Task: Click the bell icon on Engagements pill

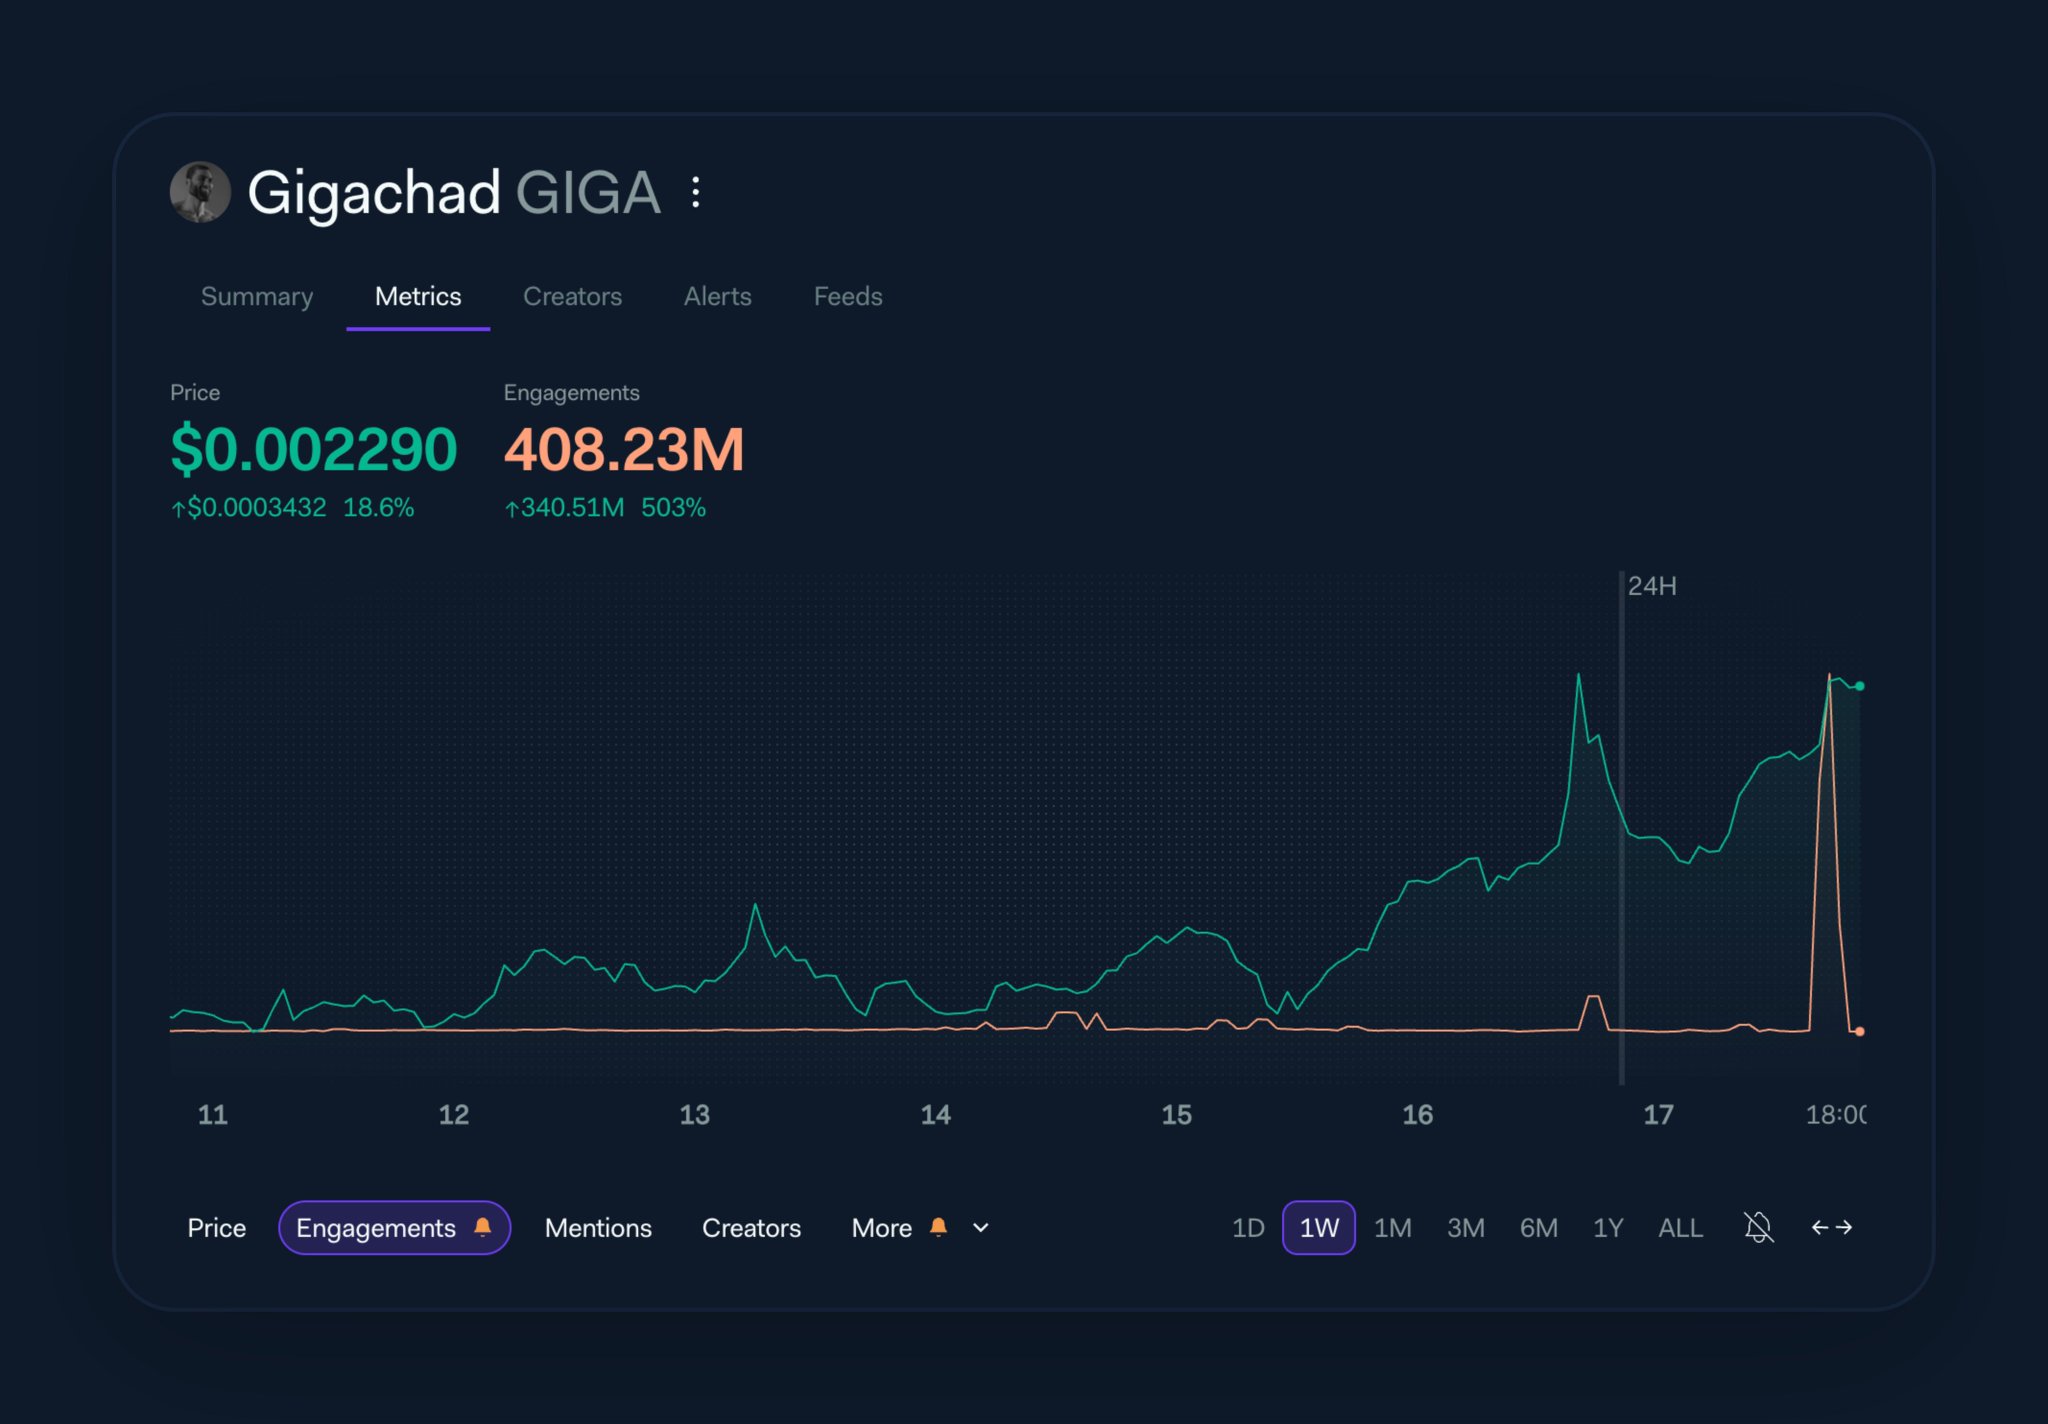Action: click(x=483, y=1227)
